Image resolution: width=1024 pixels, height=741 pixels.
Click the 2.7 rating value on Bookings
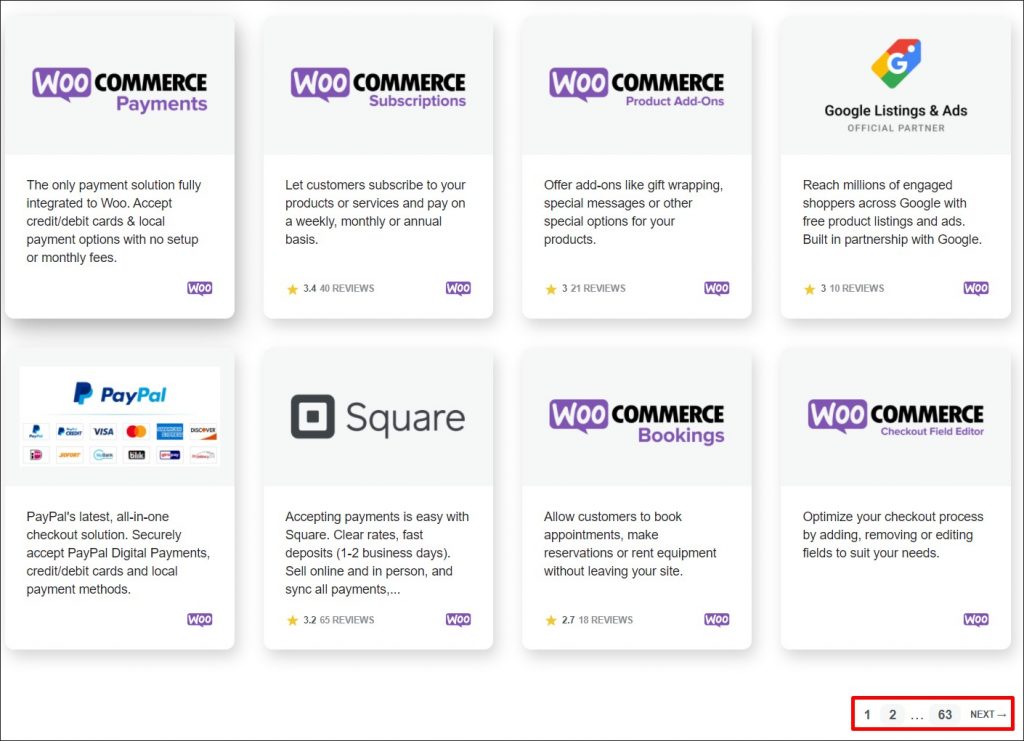coord(568,620)
